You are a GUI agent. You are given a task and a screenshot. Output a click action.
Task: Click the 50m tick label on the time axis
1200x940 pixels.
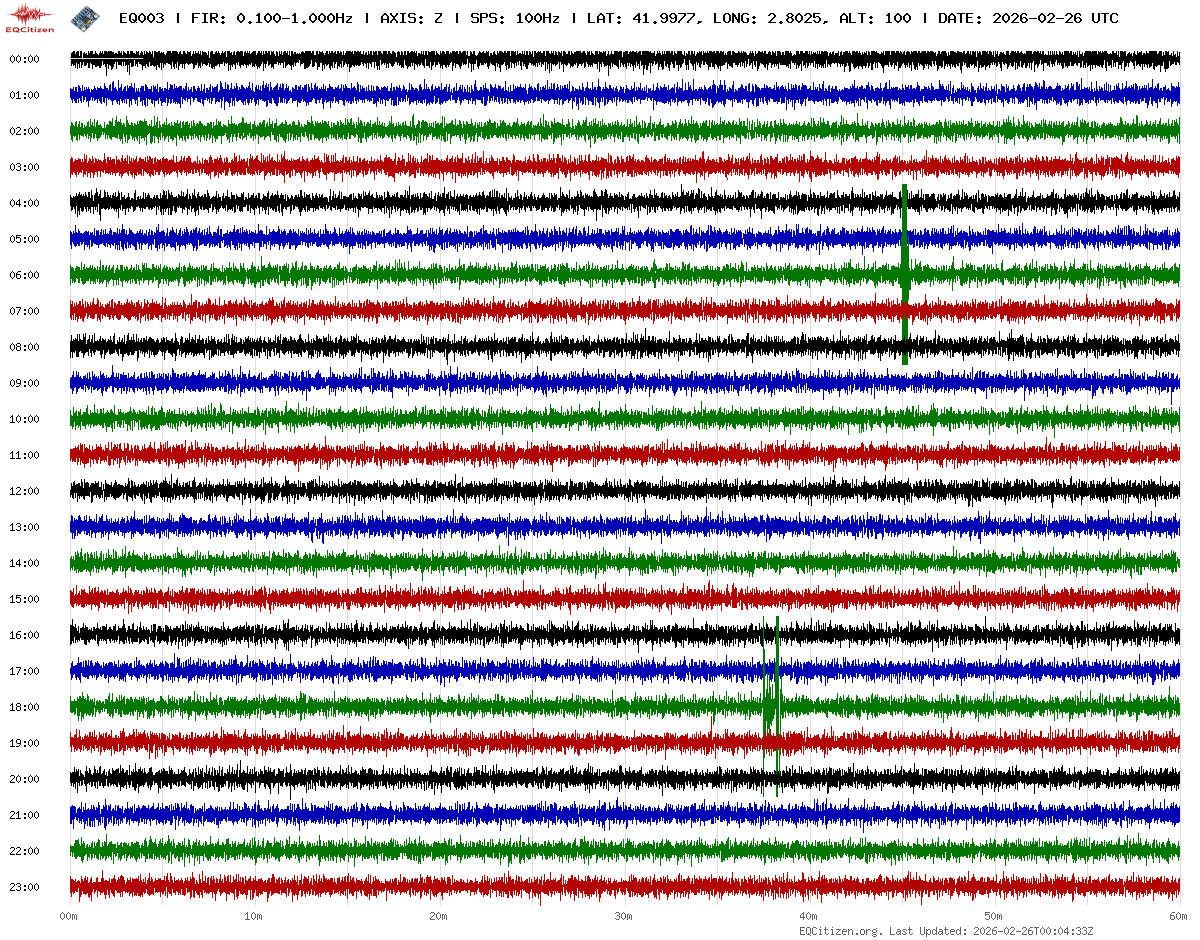coord(994,916)
